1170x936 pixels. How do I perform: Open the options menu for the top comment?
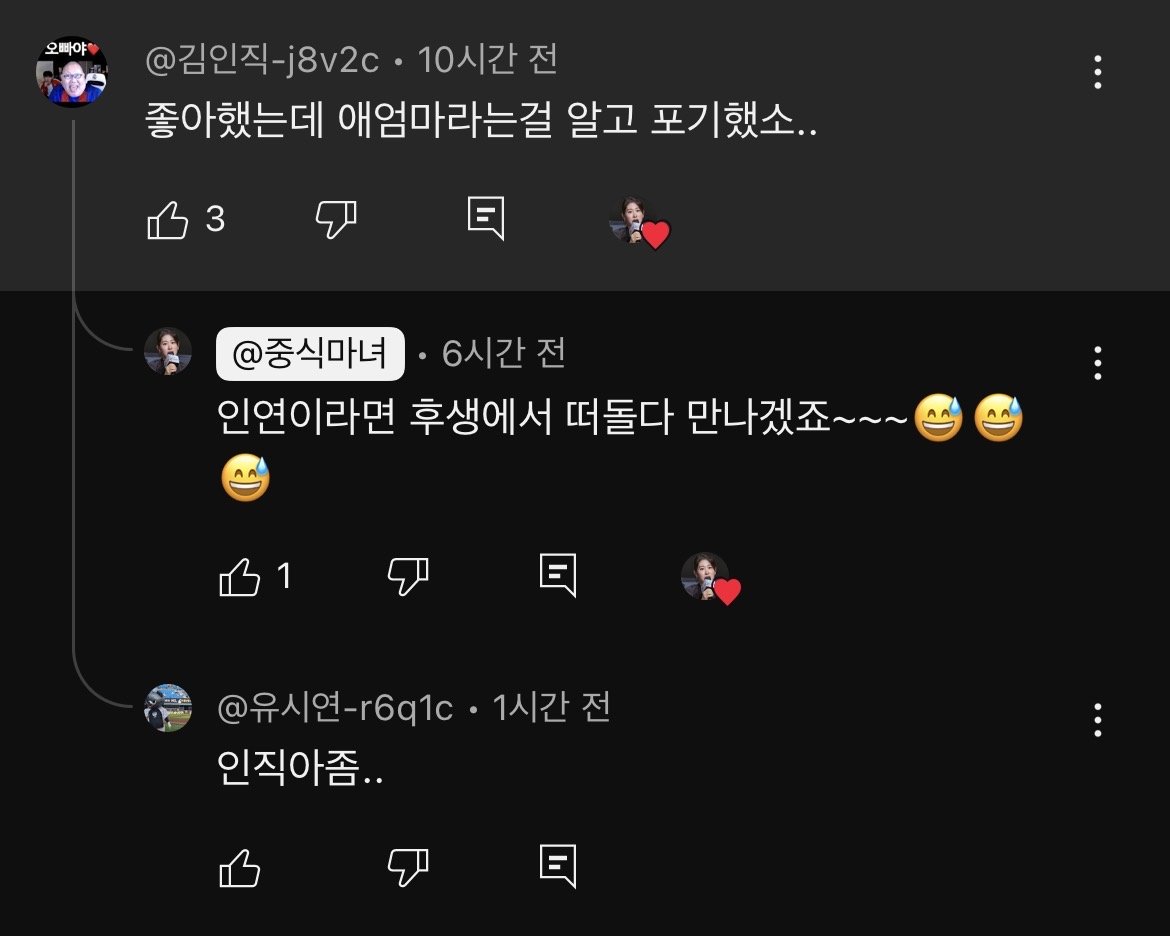[1098, 71]
